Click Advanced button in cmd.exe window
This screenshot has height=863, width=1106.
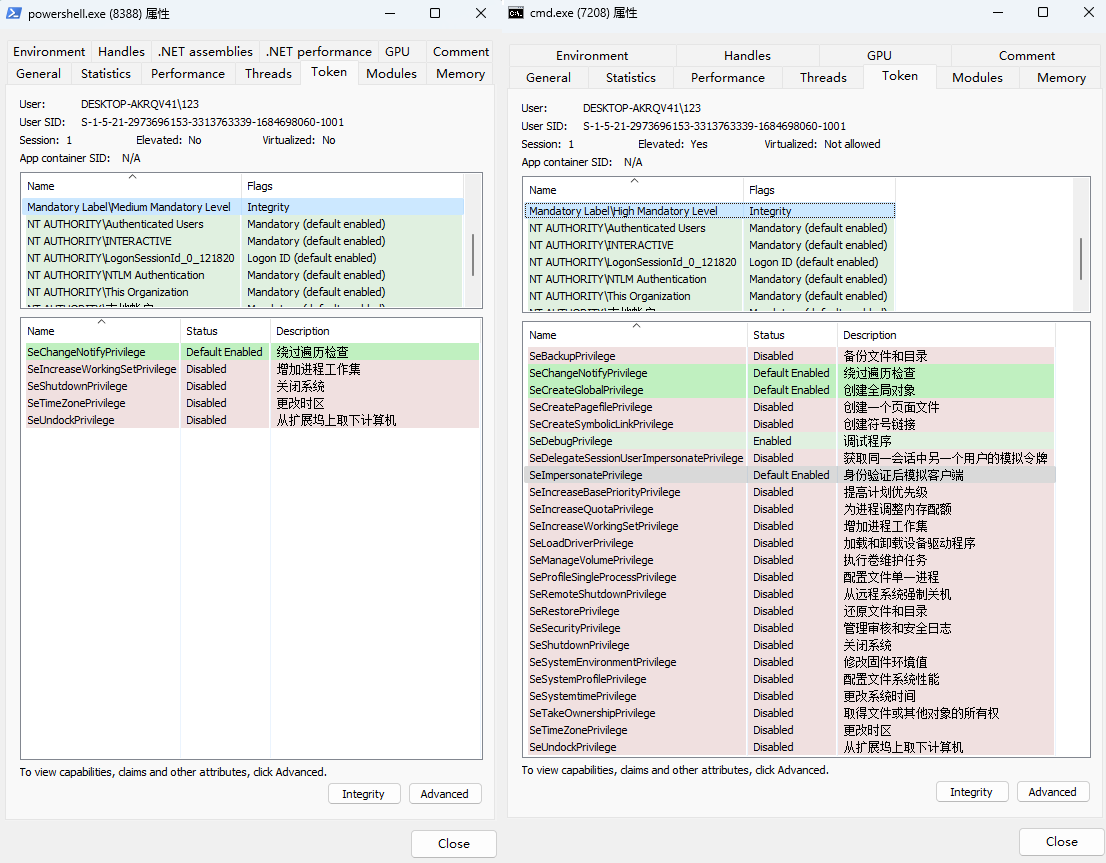tap(1052, 792)
